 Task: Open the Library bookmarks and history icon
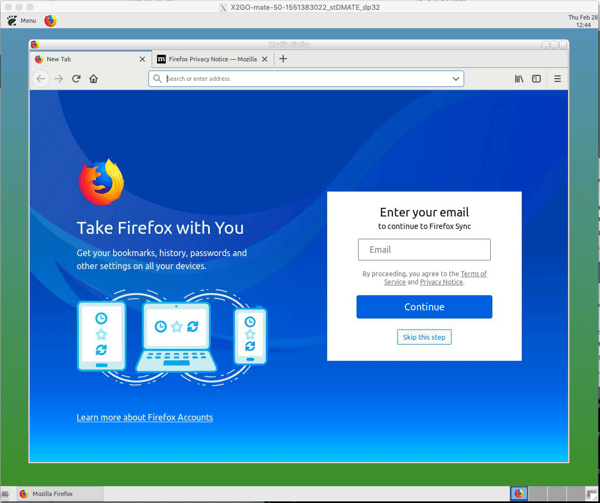(519, 79)
